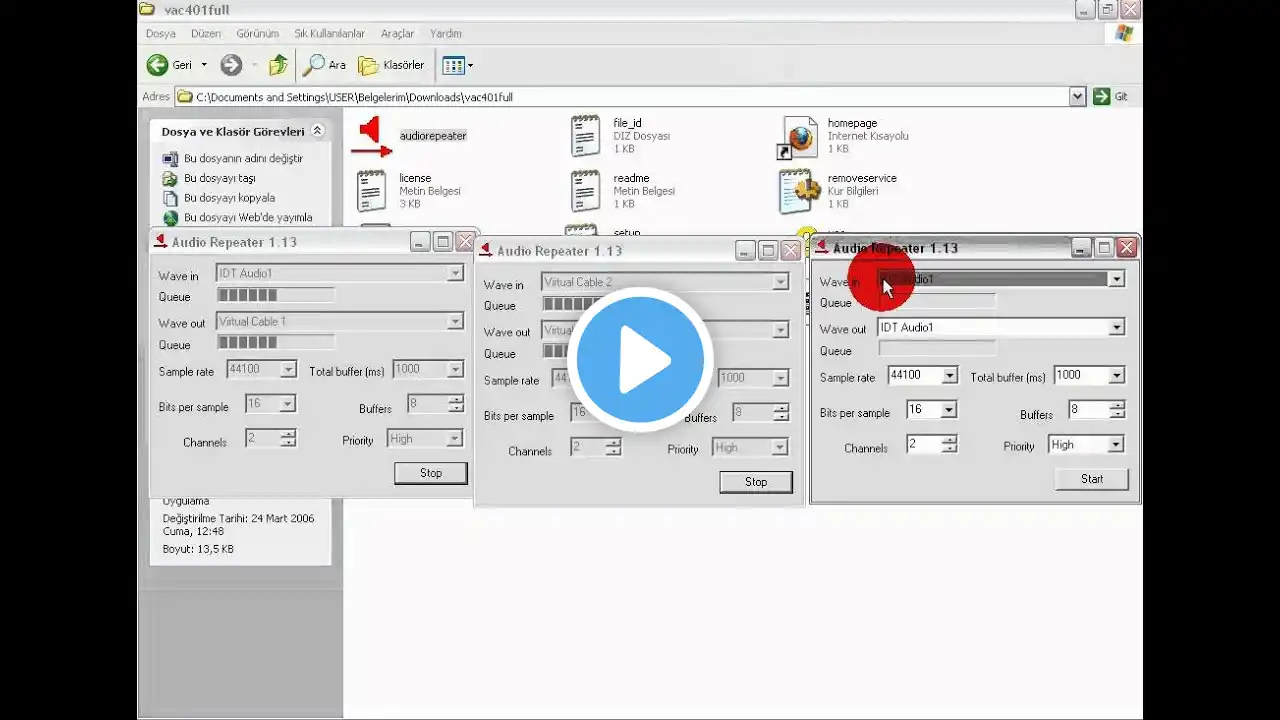Click the folder icon in the address bar
Screen dimensions: 1280x720
point(184,97)
